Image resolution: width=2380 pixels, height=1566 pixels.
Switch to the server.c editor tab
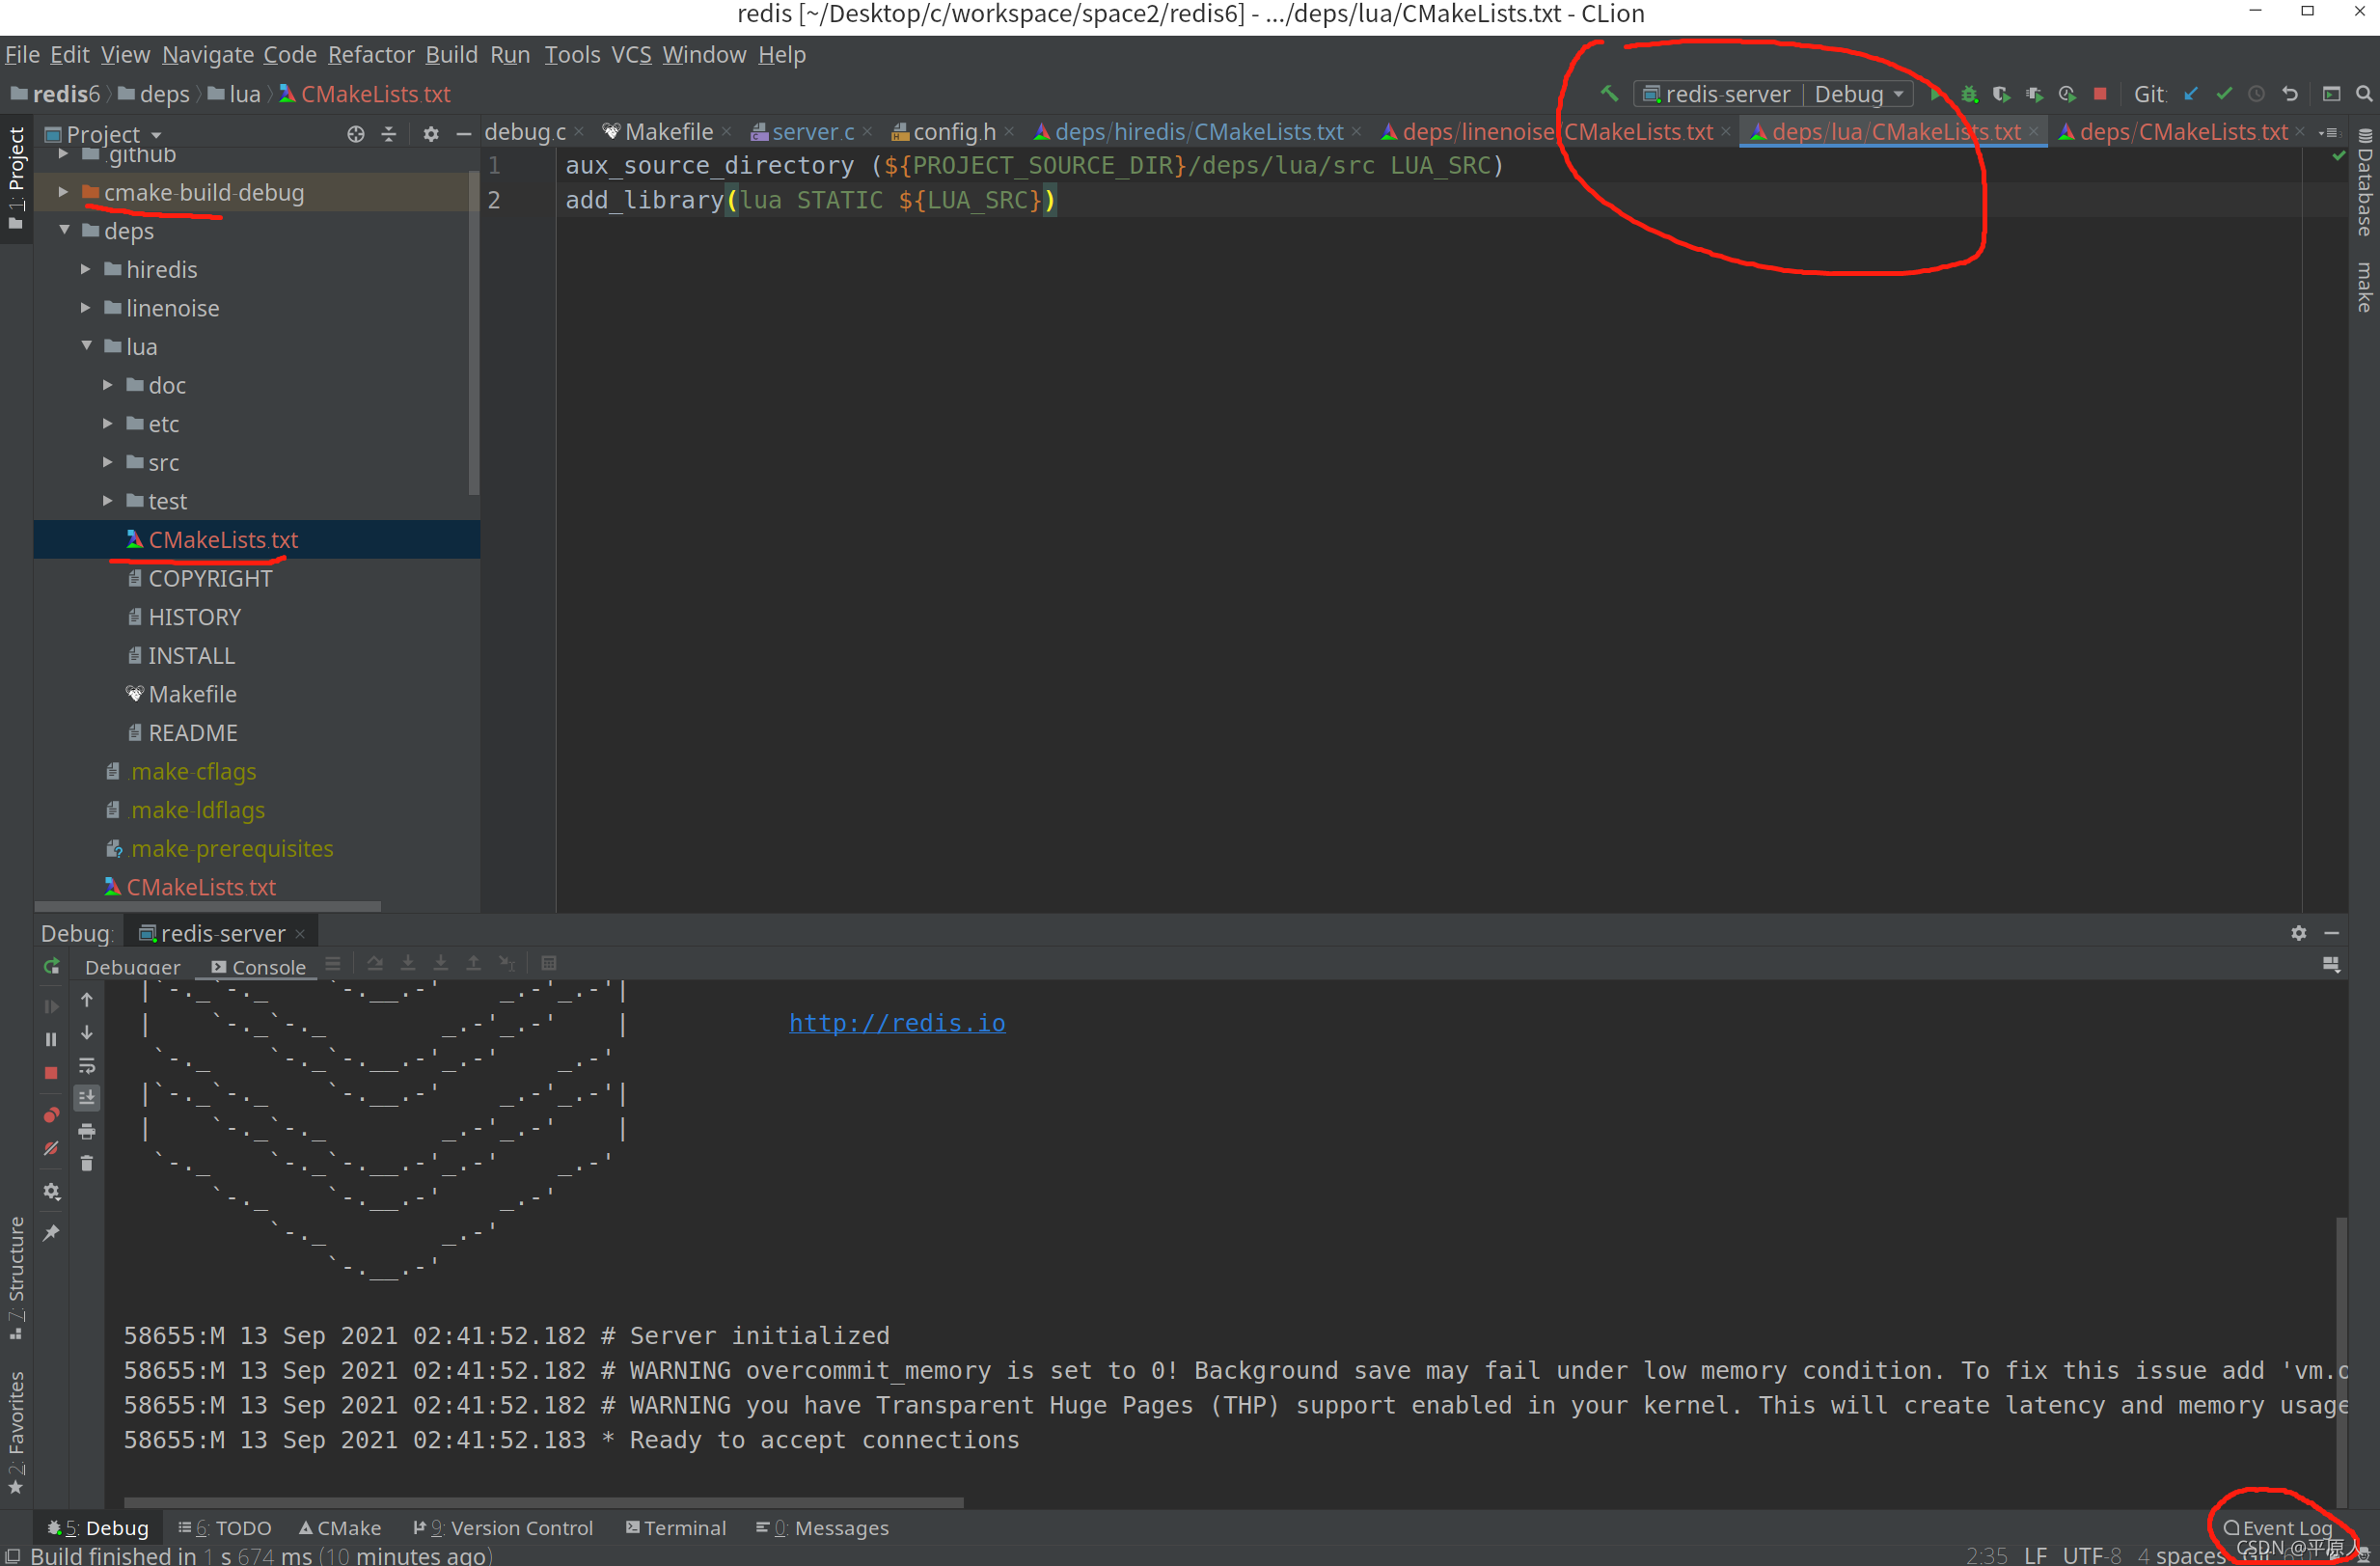click(x=812, y=132)
